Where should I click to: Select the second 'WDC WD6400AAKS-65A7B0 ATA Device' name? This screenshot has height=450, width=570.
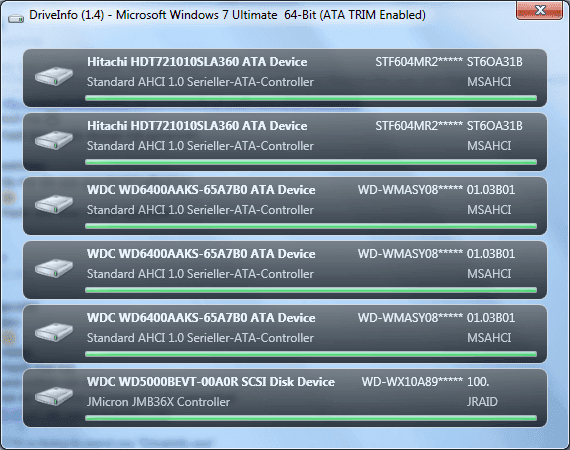pos(201,254)
